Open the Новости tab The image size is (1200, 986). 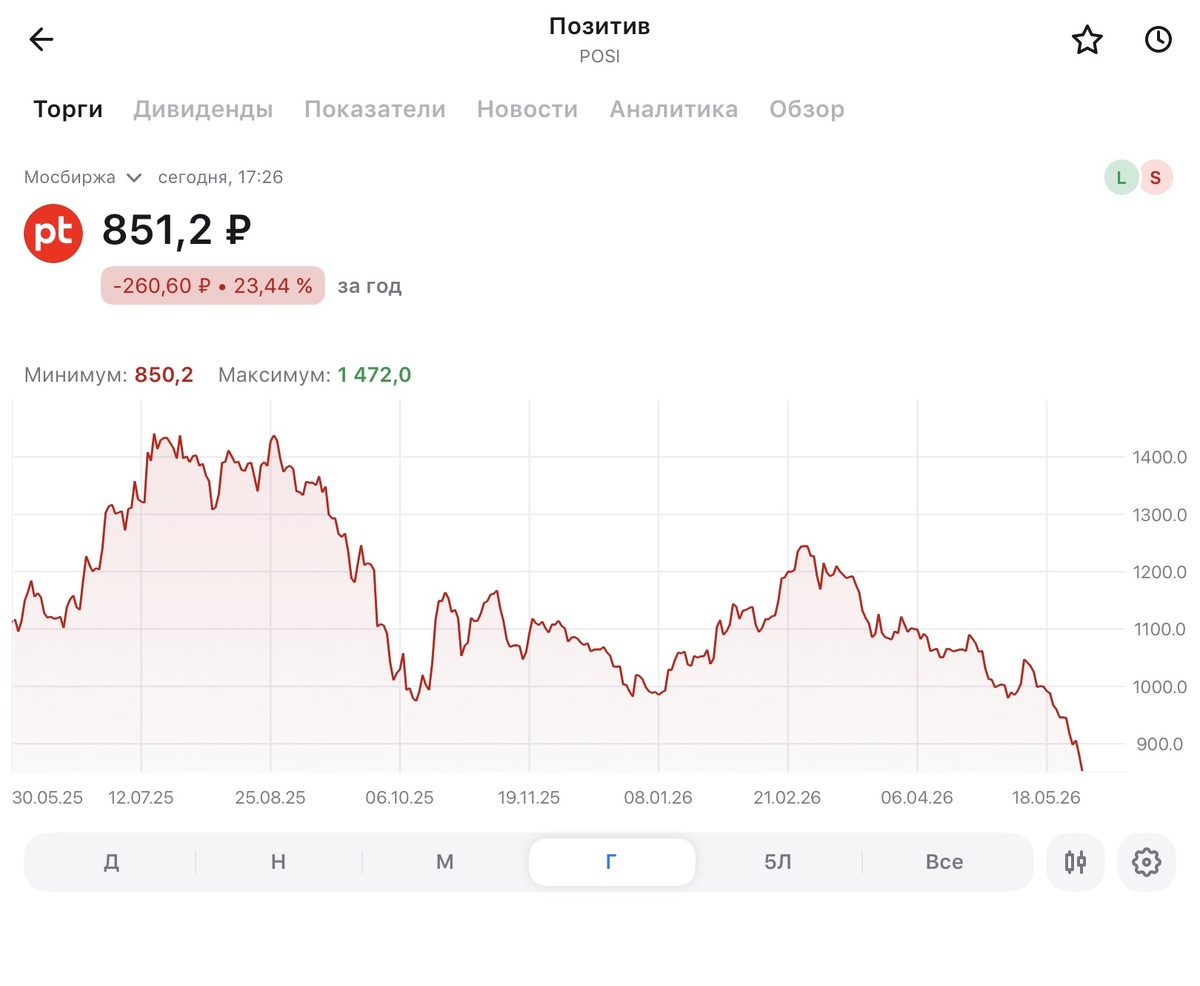click(x=527, y=109)
